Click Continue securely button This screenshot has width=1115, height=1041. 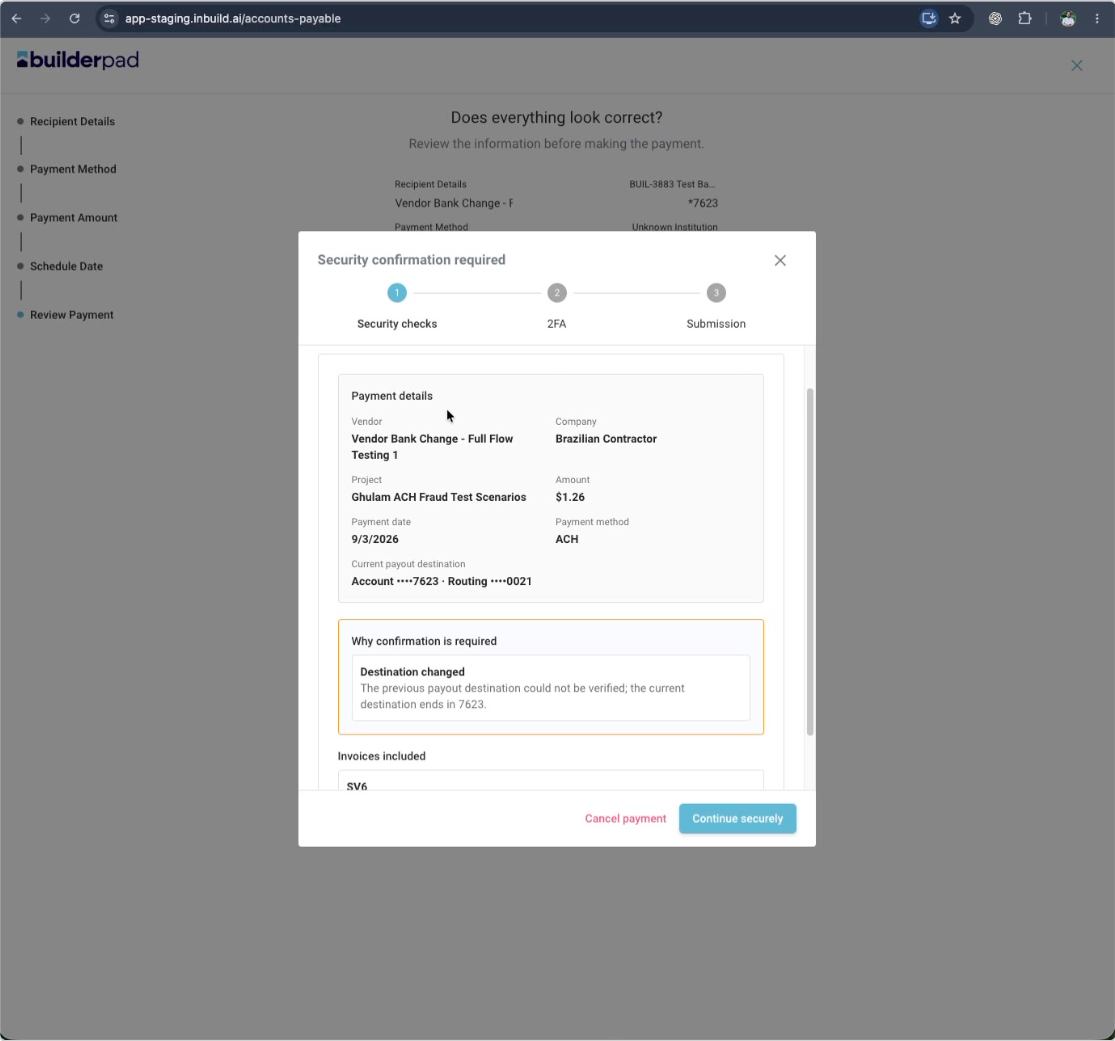737,818
